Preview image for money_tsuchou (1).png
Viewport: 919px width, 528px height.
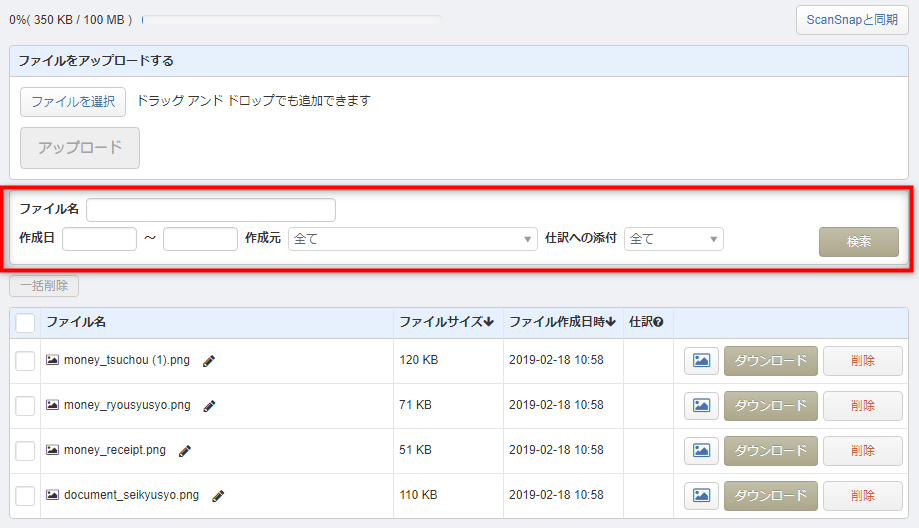point(702,360)
